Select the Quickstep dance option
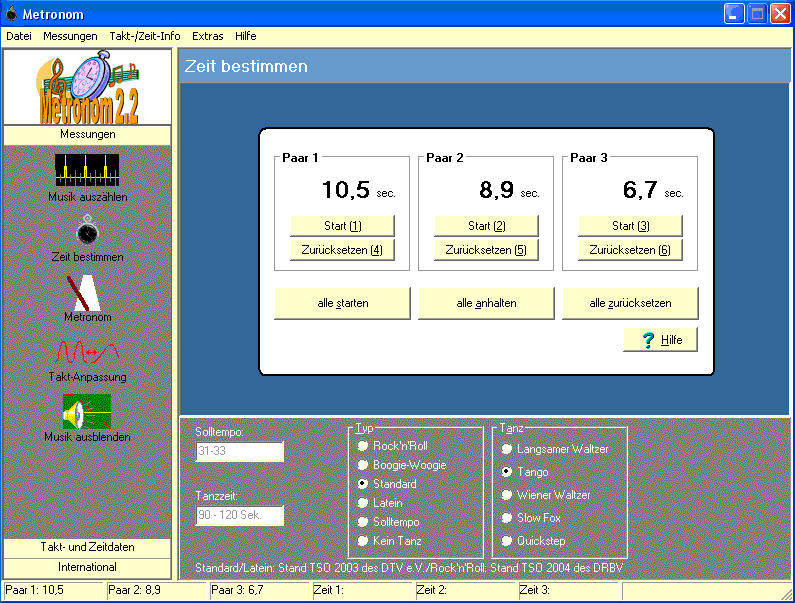The height and width of the screenshot is (603, 795). click(507, 541)
